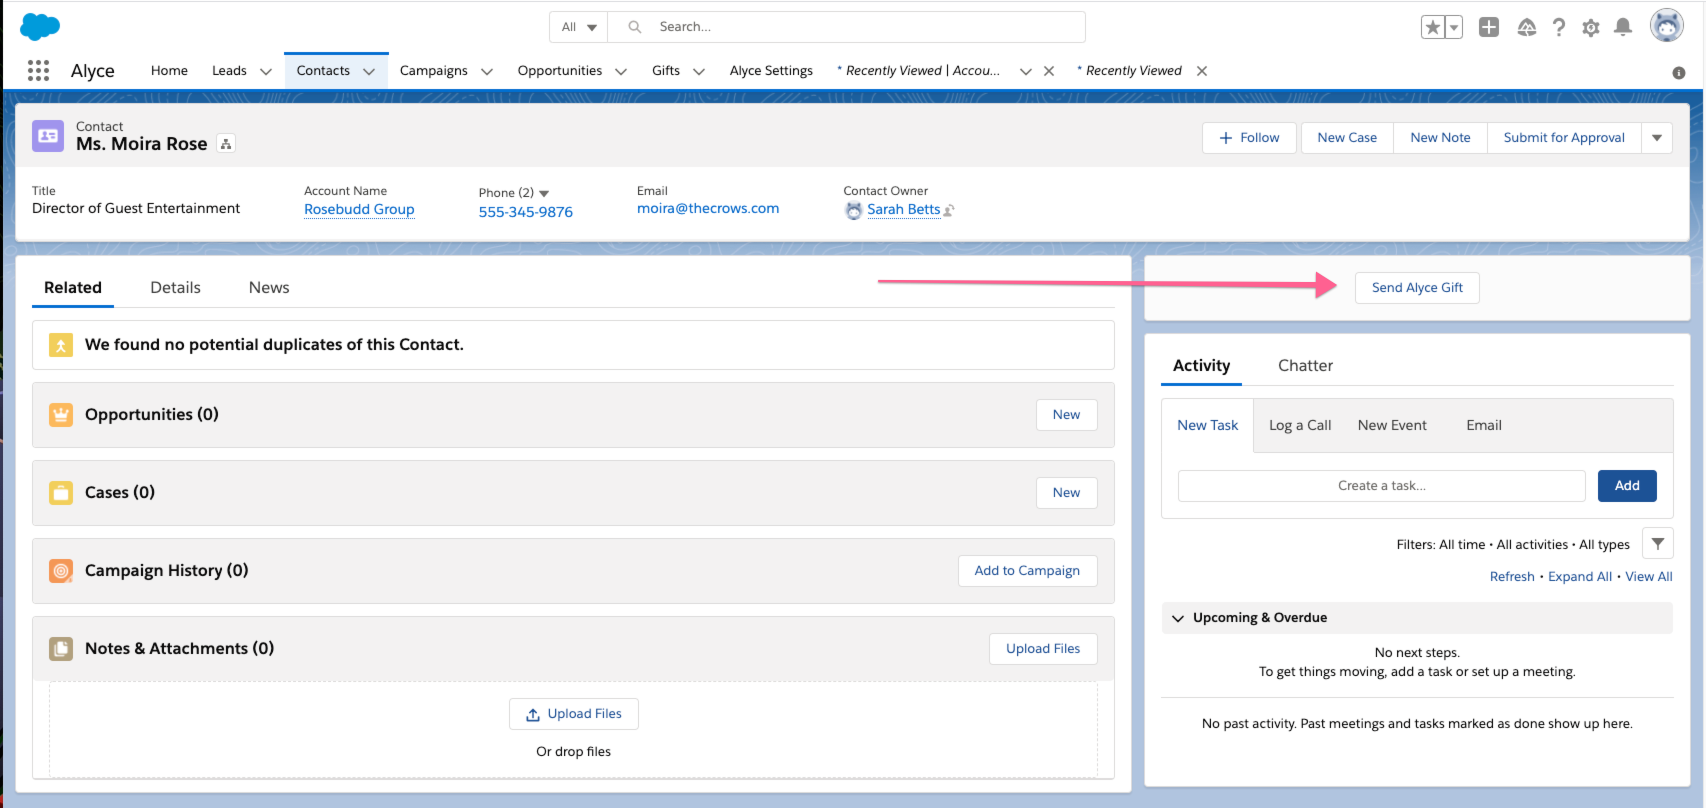View contact hierarchy icon beside Moira Rose
The image size is (1706, 808).
coord(227,144)
